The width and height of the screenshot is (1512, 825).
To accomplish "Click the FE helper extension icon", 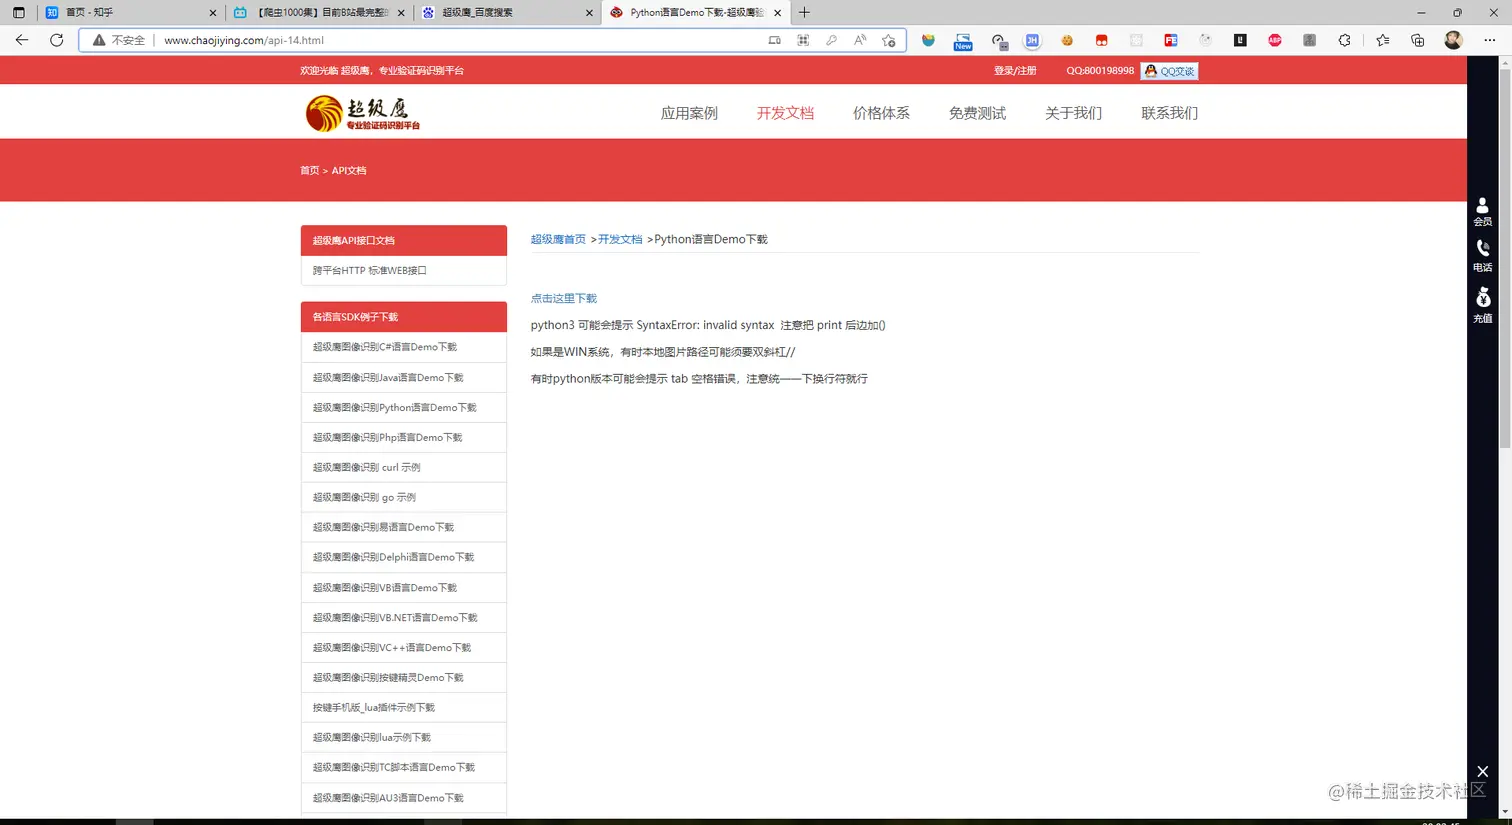I will point(1170,40).
